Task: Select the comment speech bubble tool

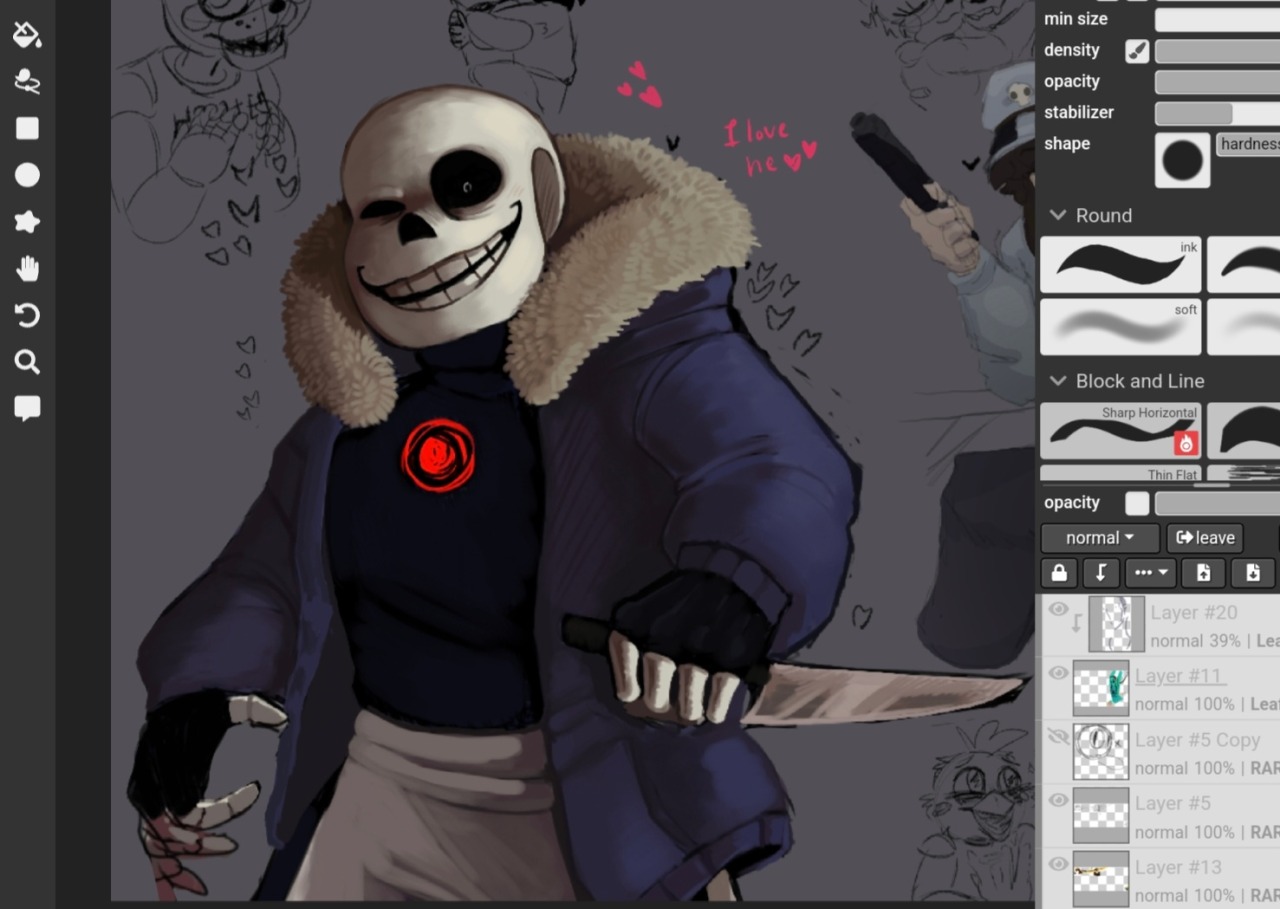Action: point(27,408)
